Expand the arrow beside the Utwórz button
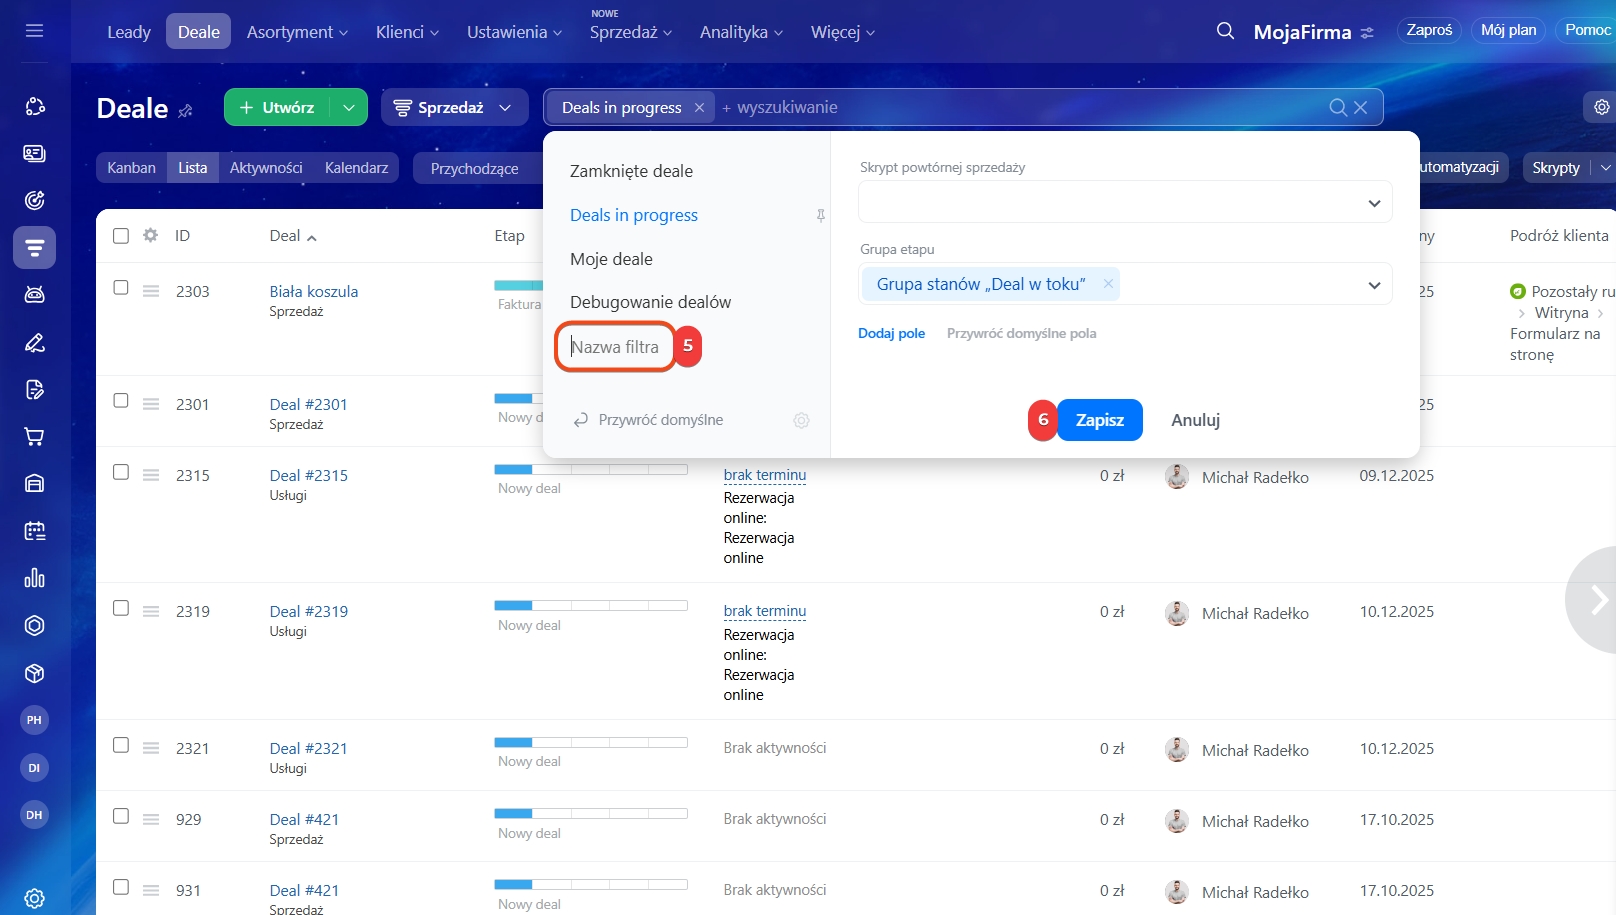The width and height of the screenshot is (1616, 915). click(x=348, y=108)
